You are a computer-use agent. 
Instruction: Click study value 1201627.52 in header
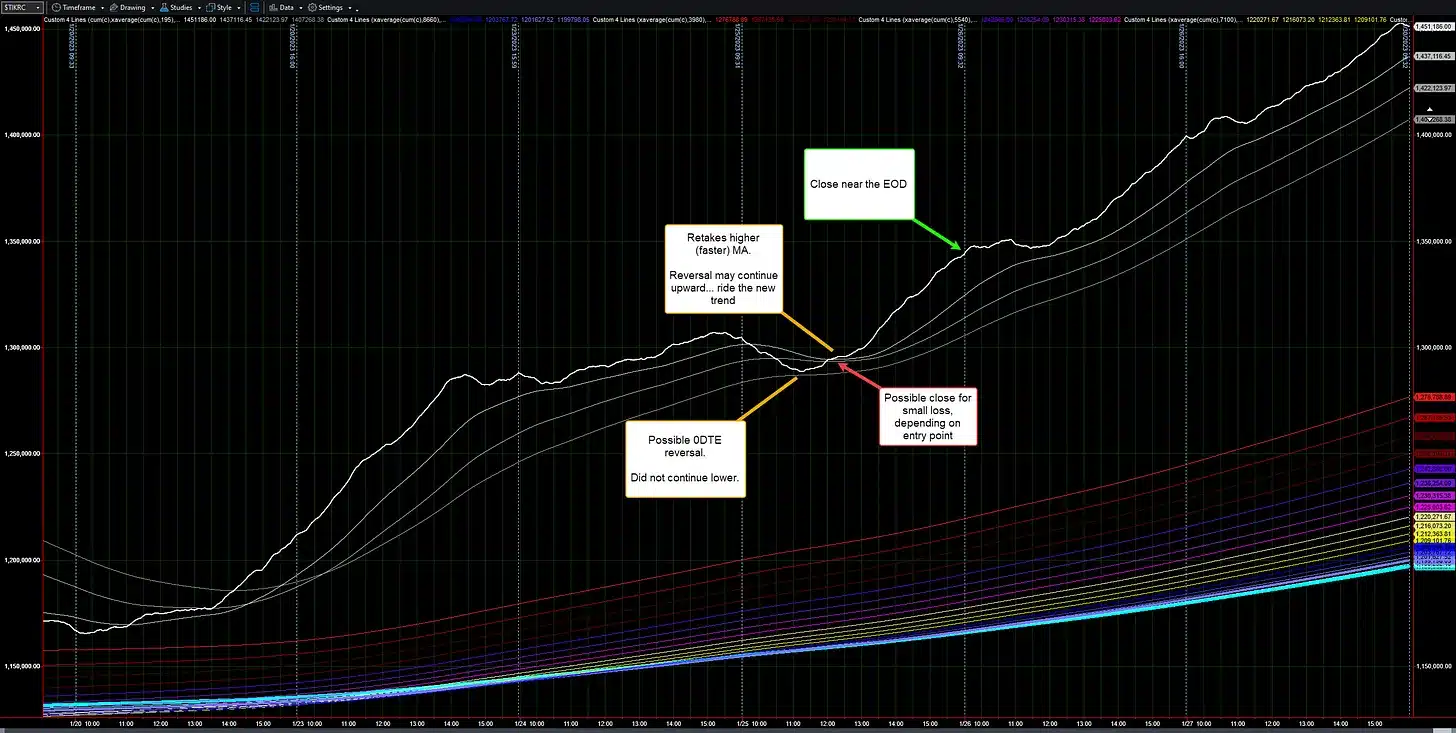pyautogui.click(x=537, y=20)
